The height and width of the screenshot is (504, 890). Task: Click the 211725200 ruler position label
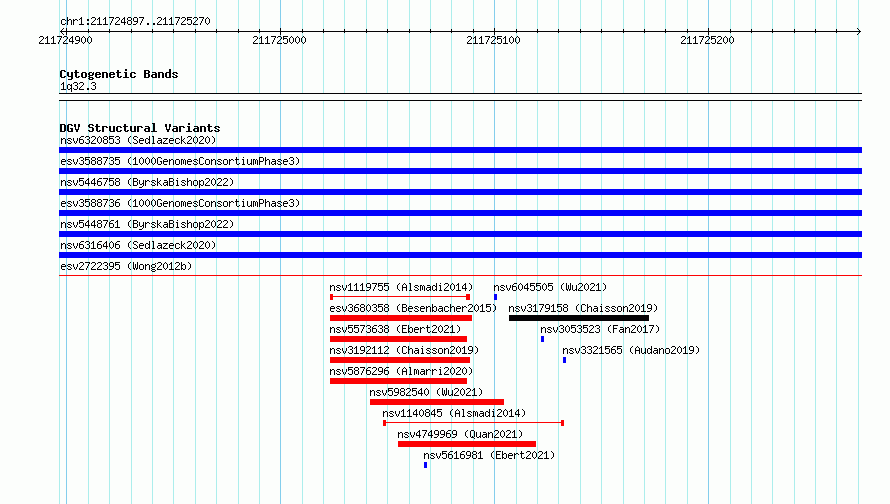pyautogui.click(x=707, y=40)
